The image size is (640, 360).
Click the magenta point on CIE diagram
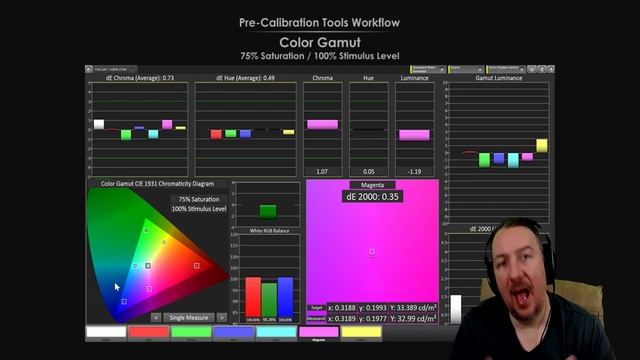(149, 289)
